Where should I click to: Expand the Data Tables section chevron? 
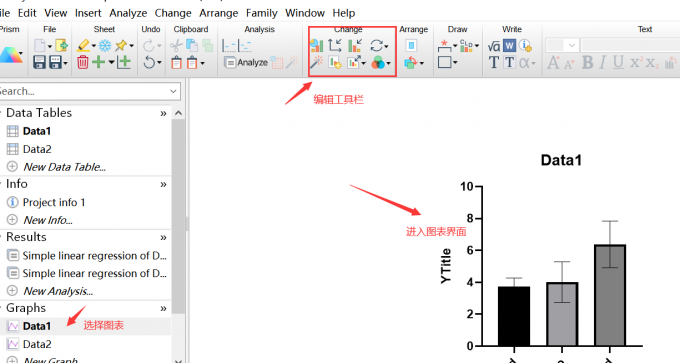click(x=163, y=114)
